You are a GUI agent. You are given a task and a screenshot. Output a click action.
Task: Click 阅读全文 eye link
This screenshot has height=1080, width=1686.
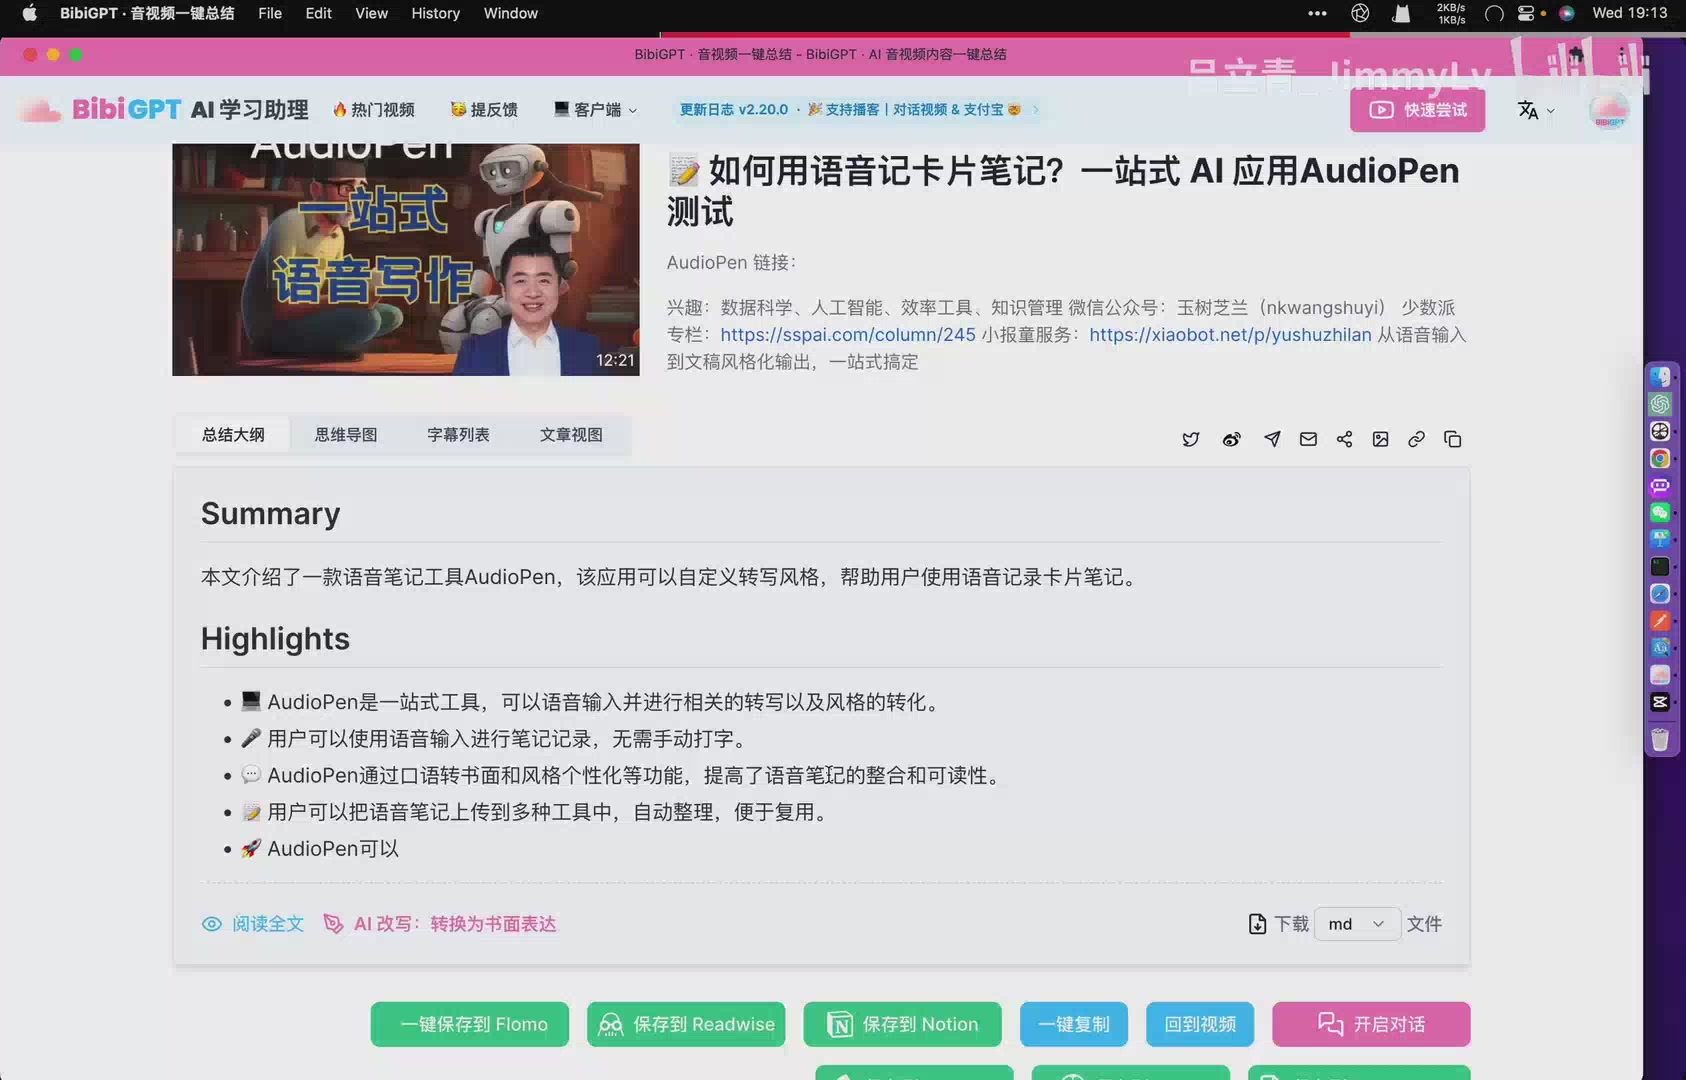[253, 924]
